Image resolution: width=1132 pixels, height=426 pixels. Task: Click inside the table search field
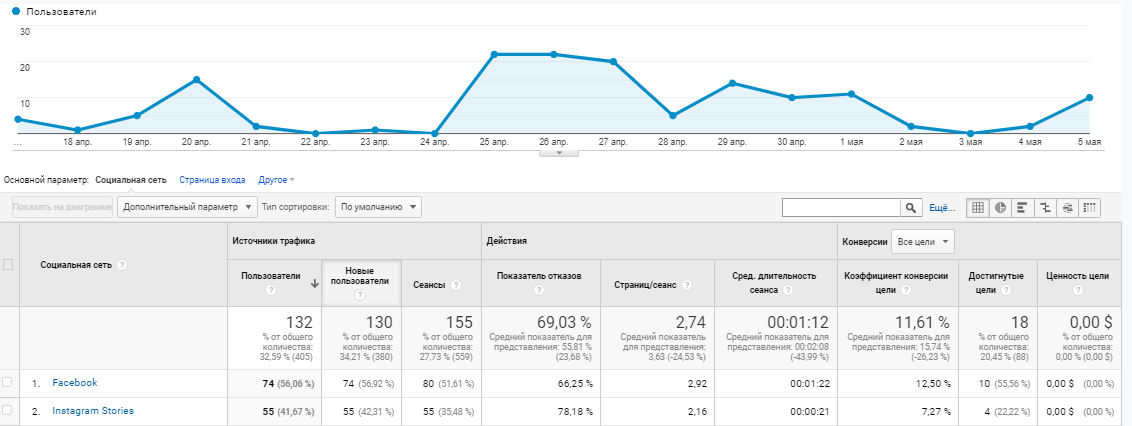click(x=841, y=207)
